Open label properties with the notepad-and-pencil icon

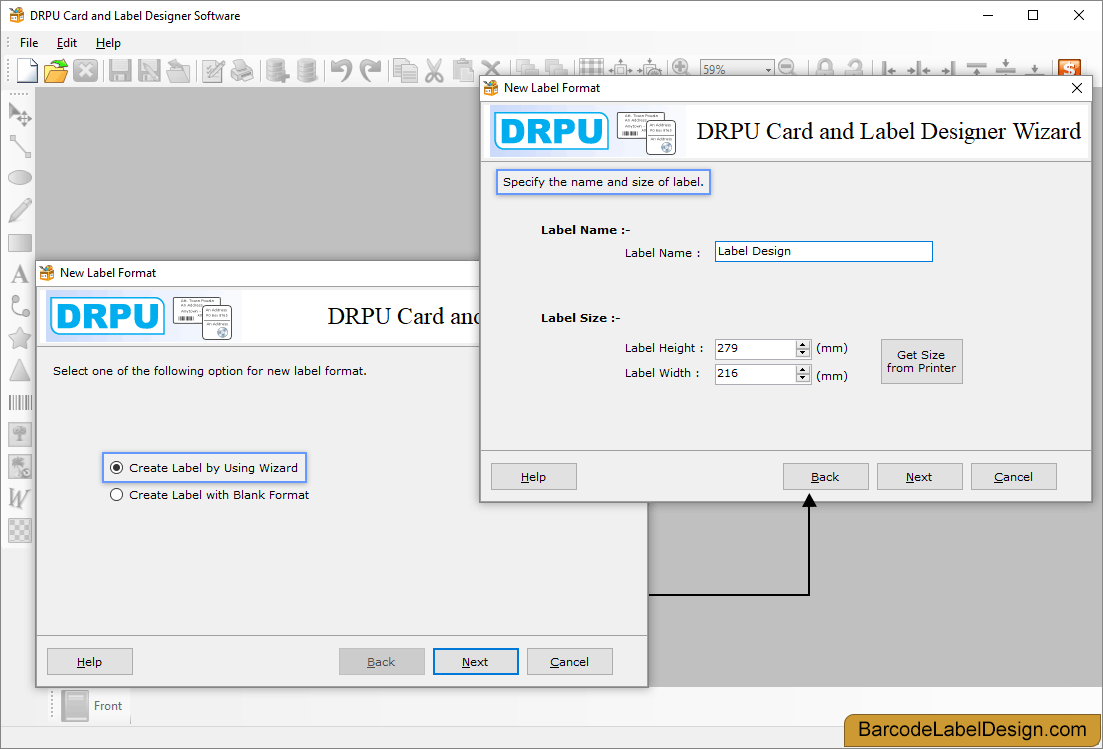tap(213, 70)
